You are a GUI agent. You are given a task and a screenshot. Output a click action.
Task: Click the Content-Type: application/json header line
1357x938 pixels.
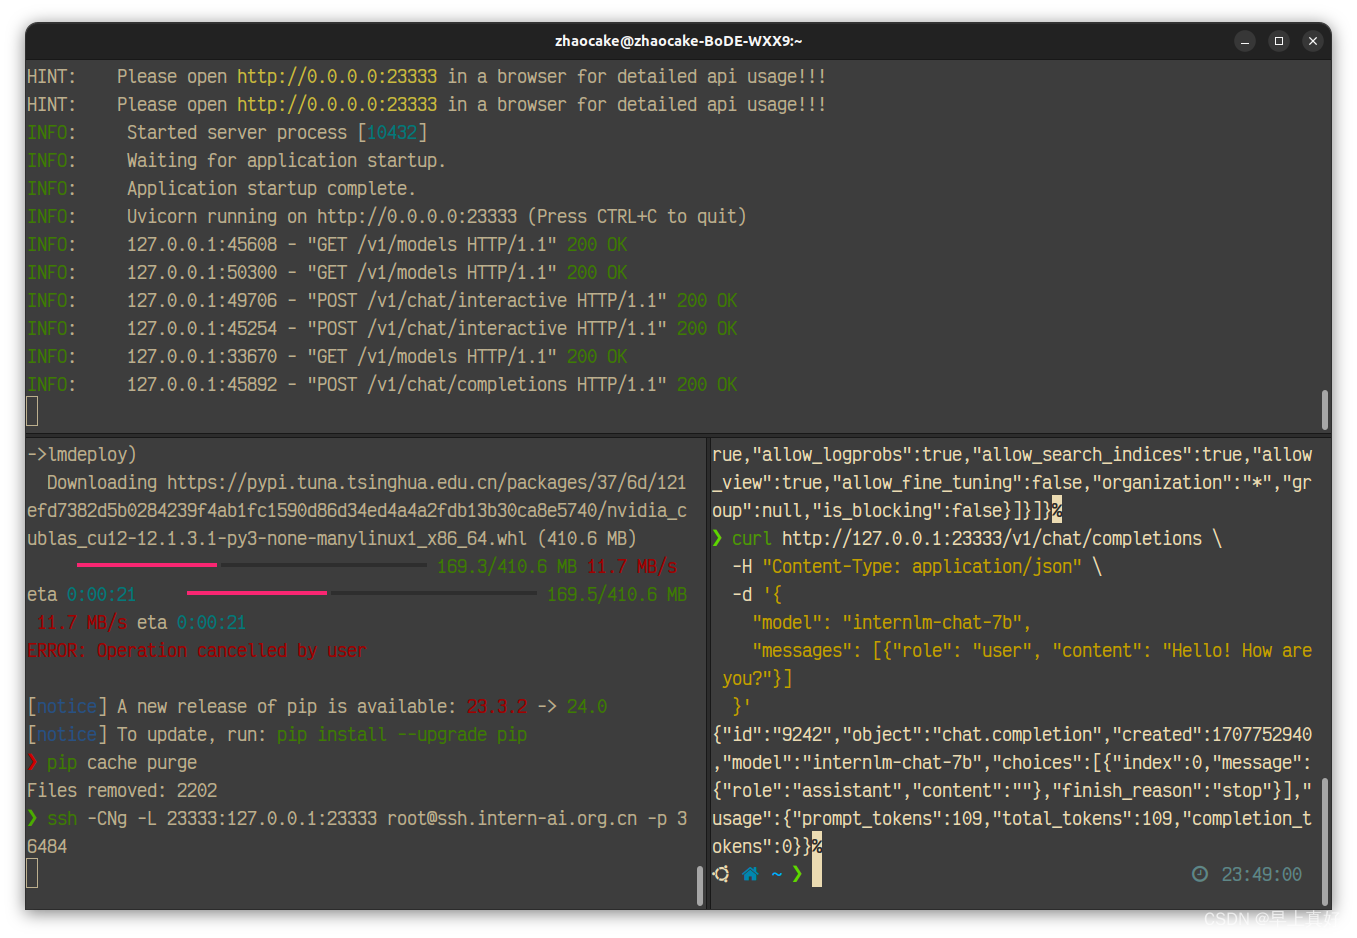coord(917,567)
